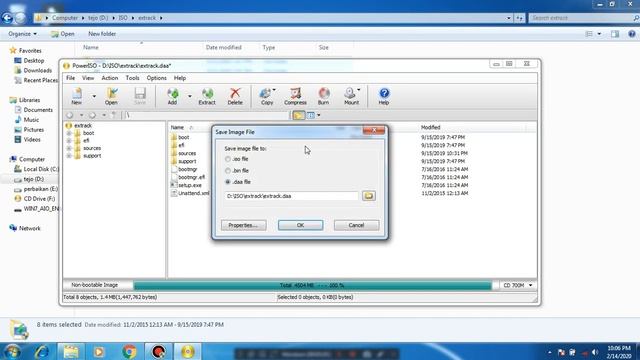Click the Windows Start button

click(x=12, y=351)
